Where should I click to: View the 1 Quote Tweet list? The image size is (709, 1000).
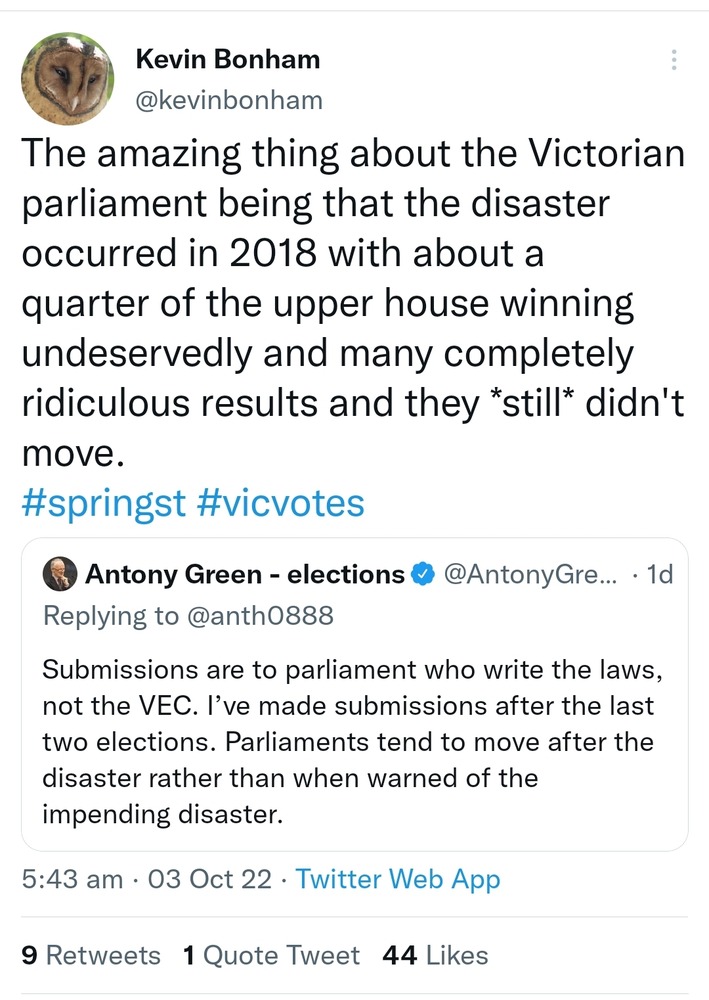pos(271,955)
